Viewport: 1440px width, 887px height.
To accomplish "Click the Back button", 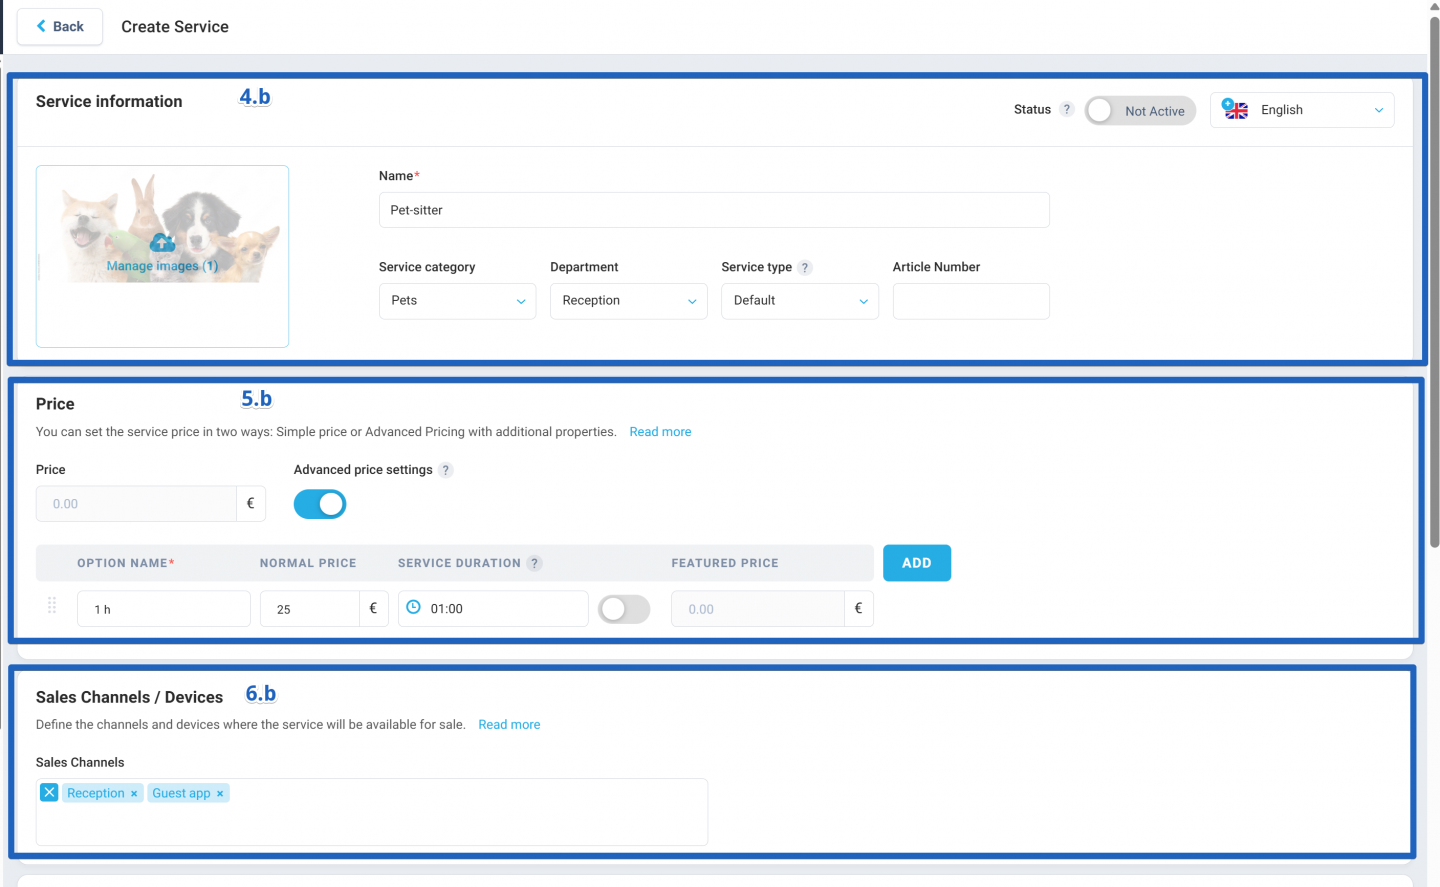I will [x=60, y=27].
